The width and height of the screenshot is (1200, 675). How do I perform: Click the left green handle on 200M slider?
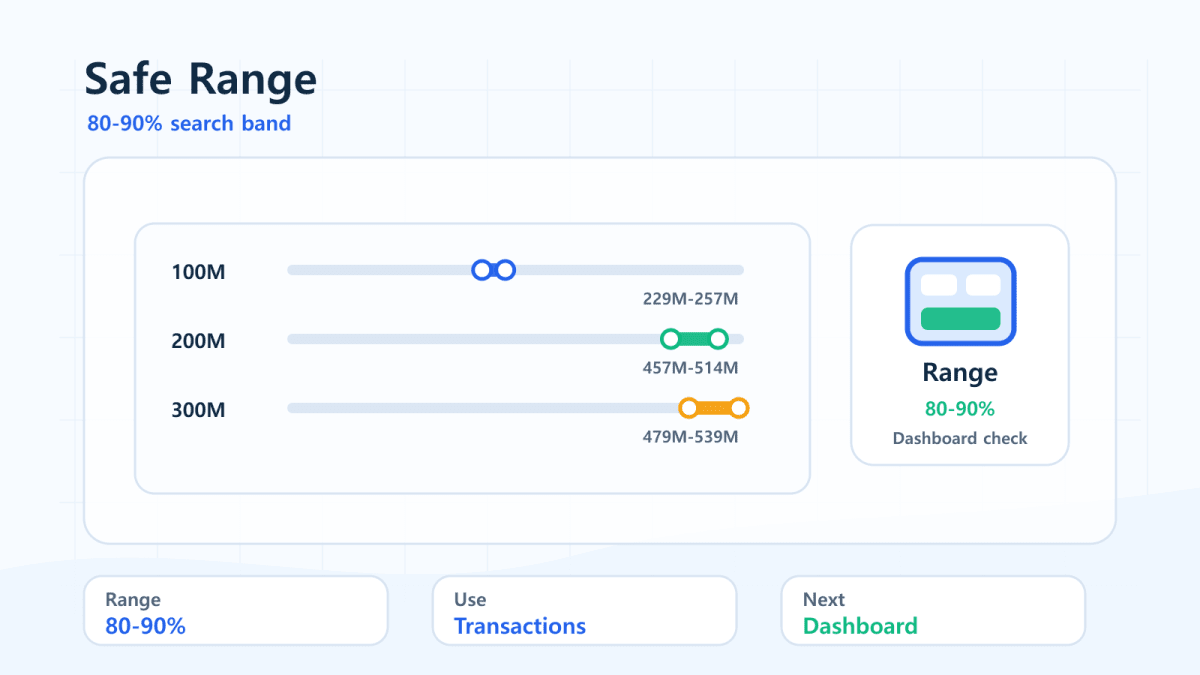(670, 339)
